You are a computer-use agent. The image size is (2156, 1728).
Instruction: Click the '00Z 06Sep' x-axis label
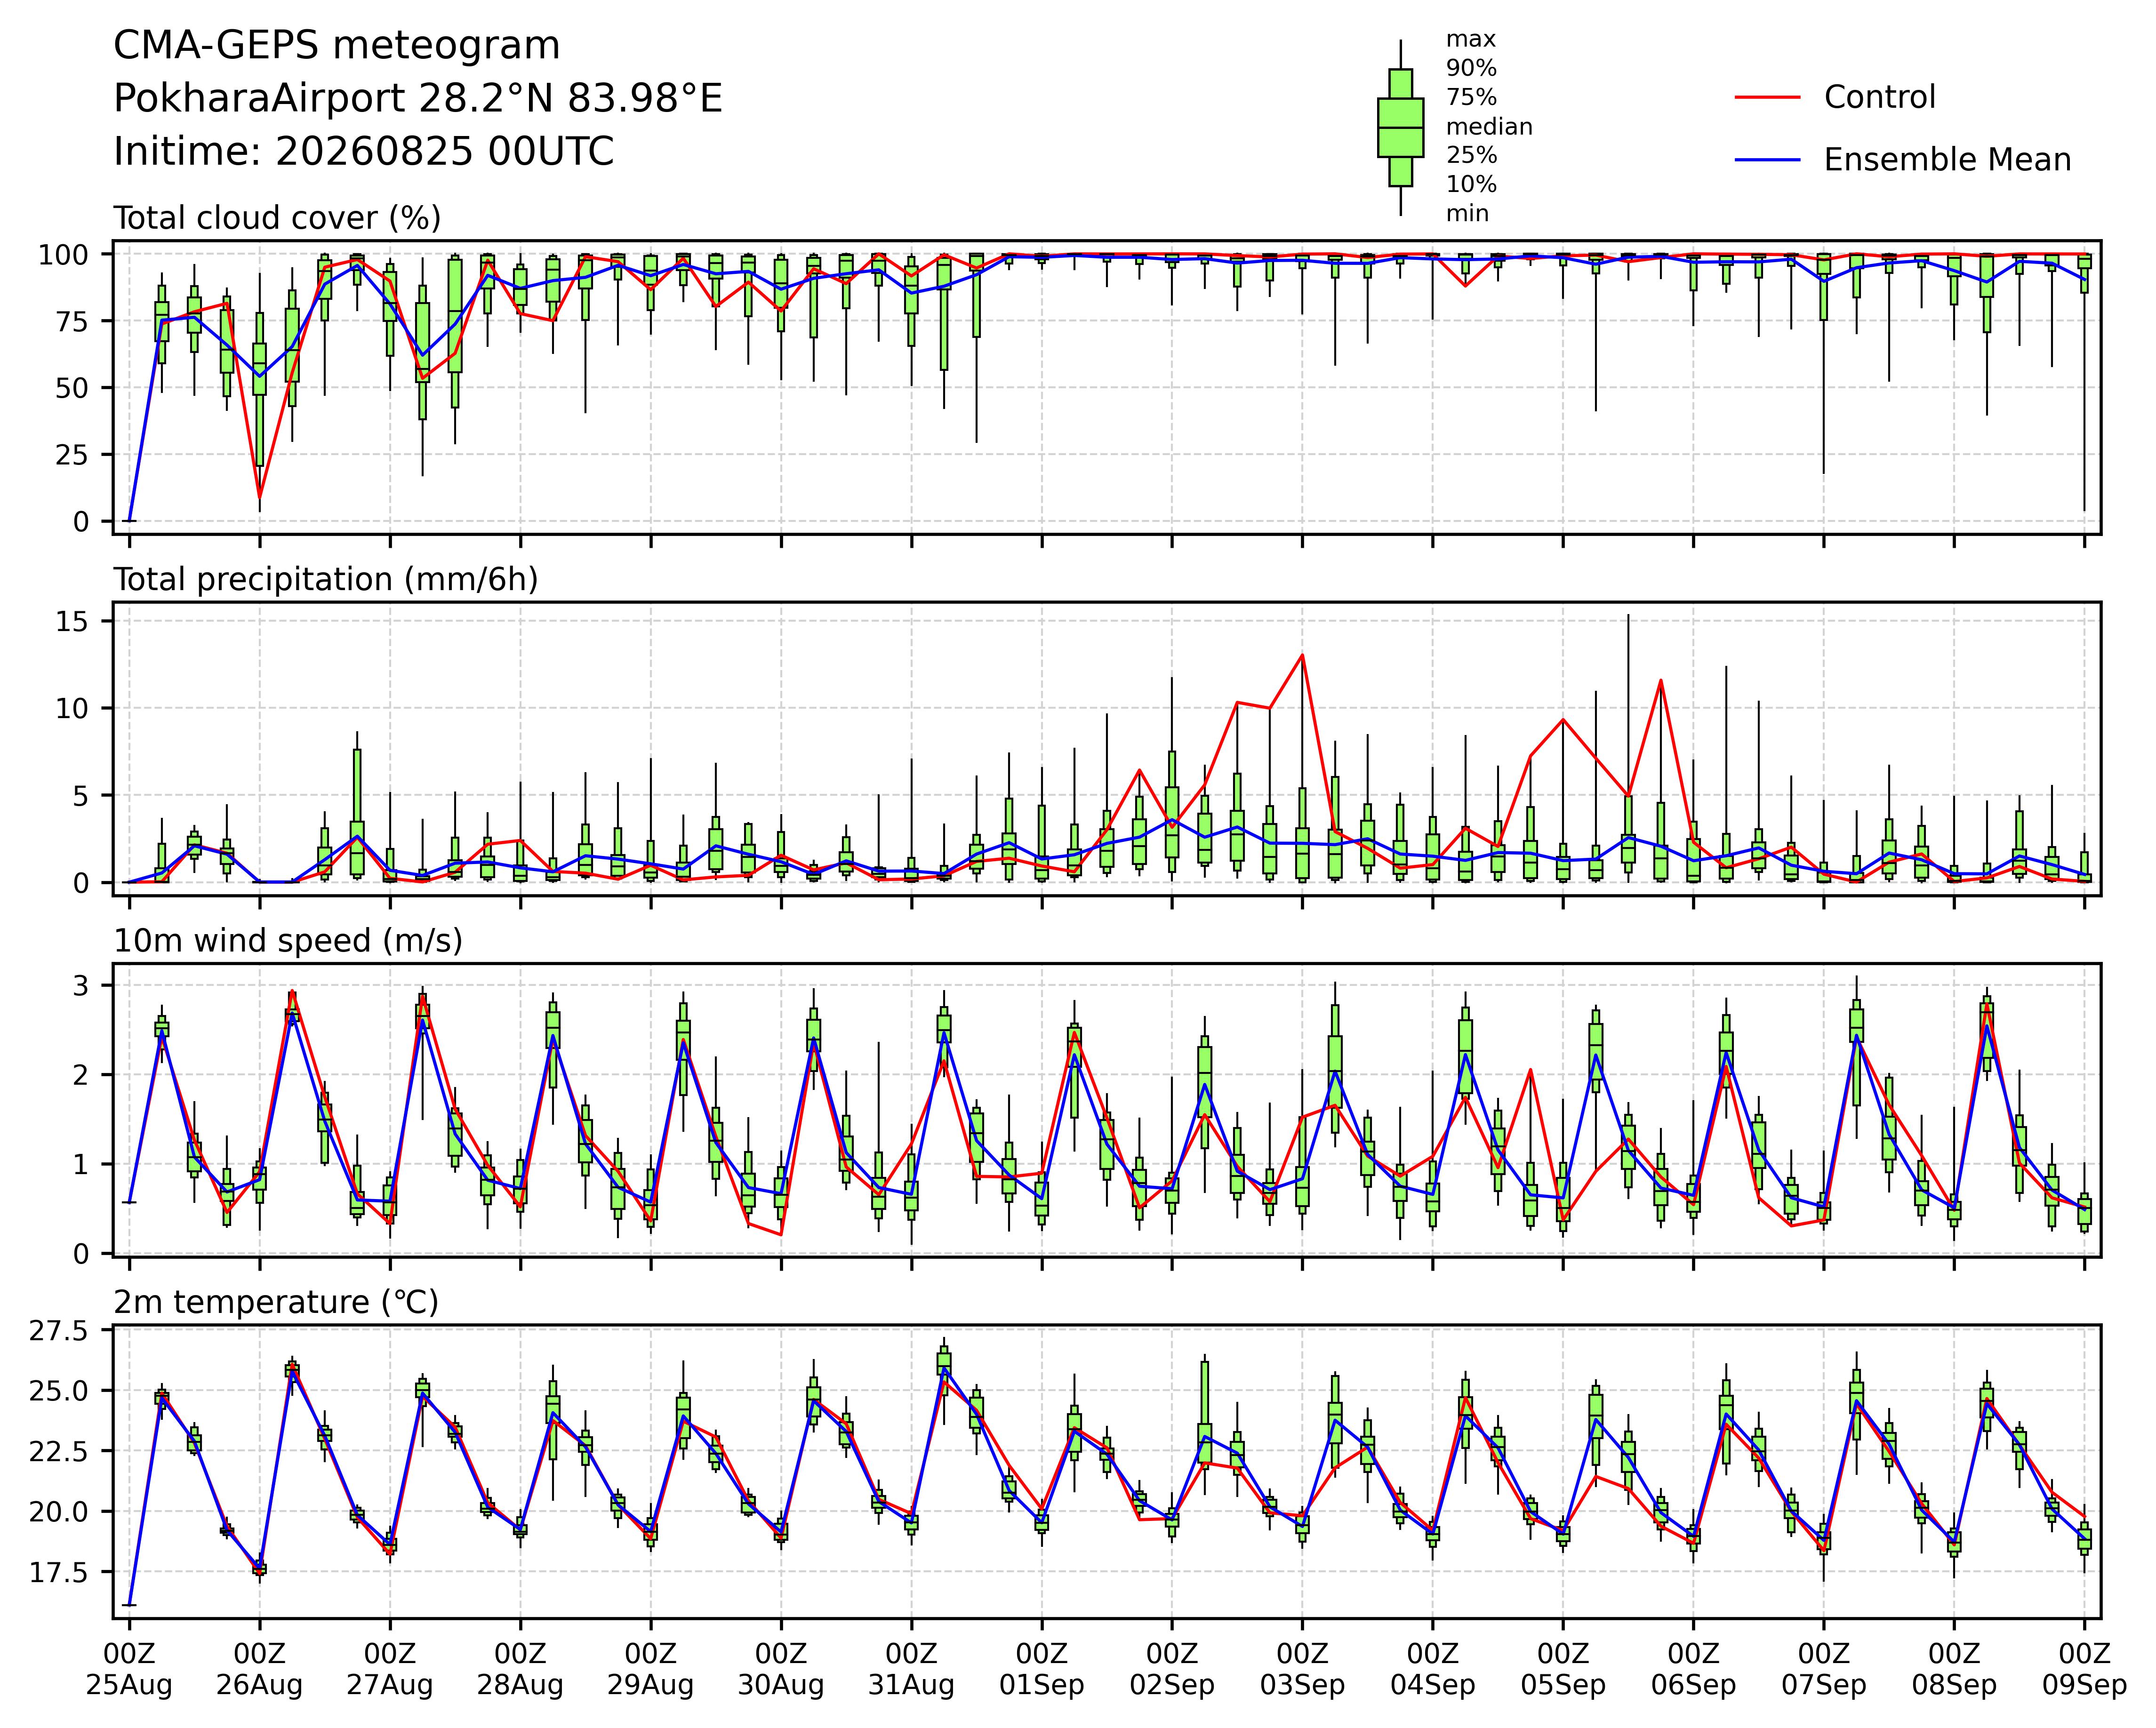(x=1693, y=1669)
